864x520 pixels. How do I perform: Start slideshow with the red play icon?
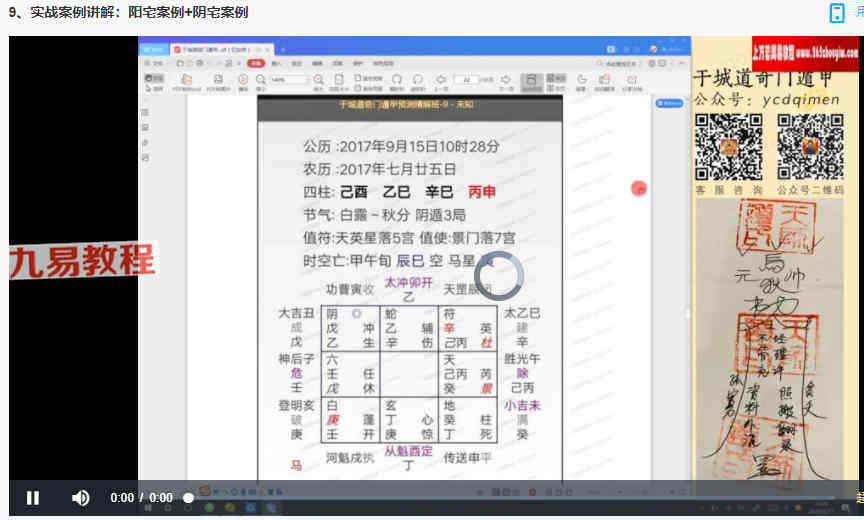[x=243, y=79]
